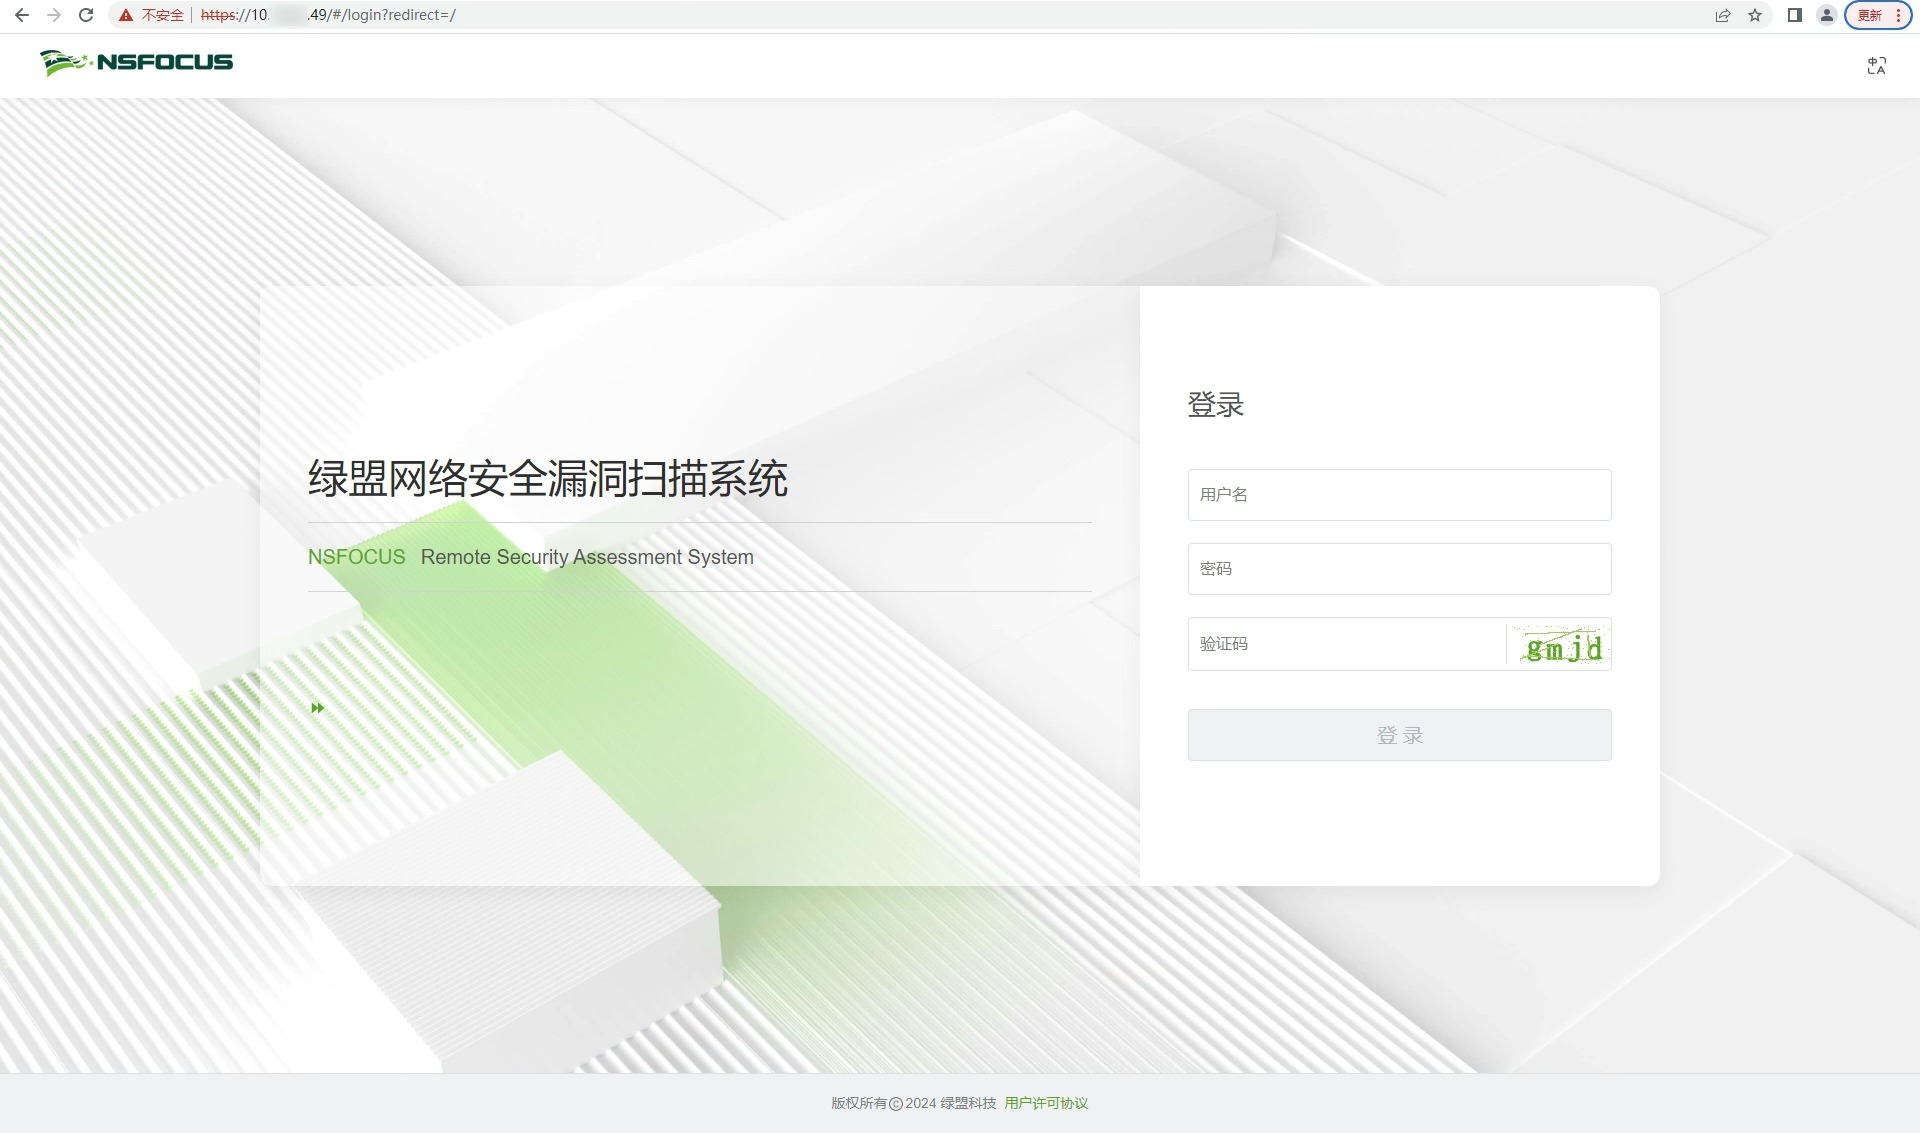Viewport: 1920px width, 1133px height.
Task: Click the 密码 password field
Action: (x=1399, y=569)
